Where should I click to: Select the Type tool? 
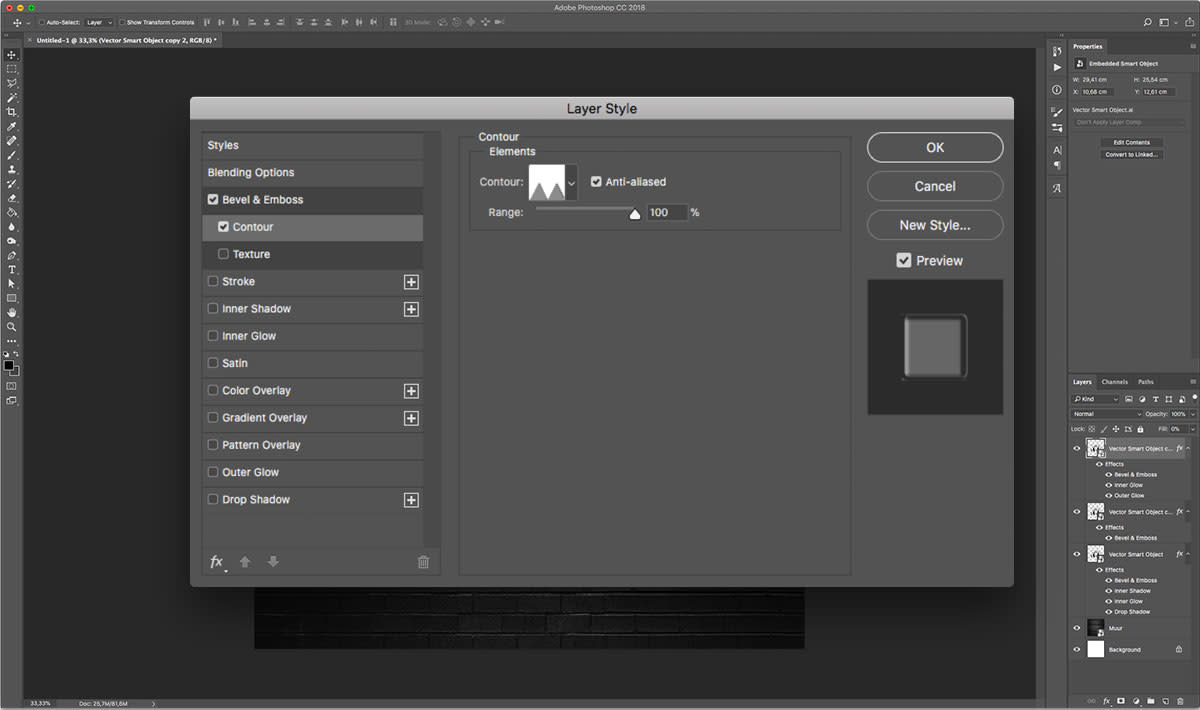click(12, 269)
